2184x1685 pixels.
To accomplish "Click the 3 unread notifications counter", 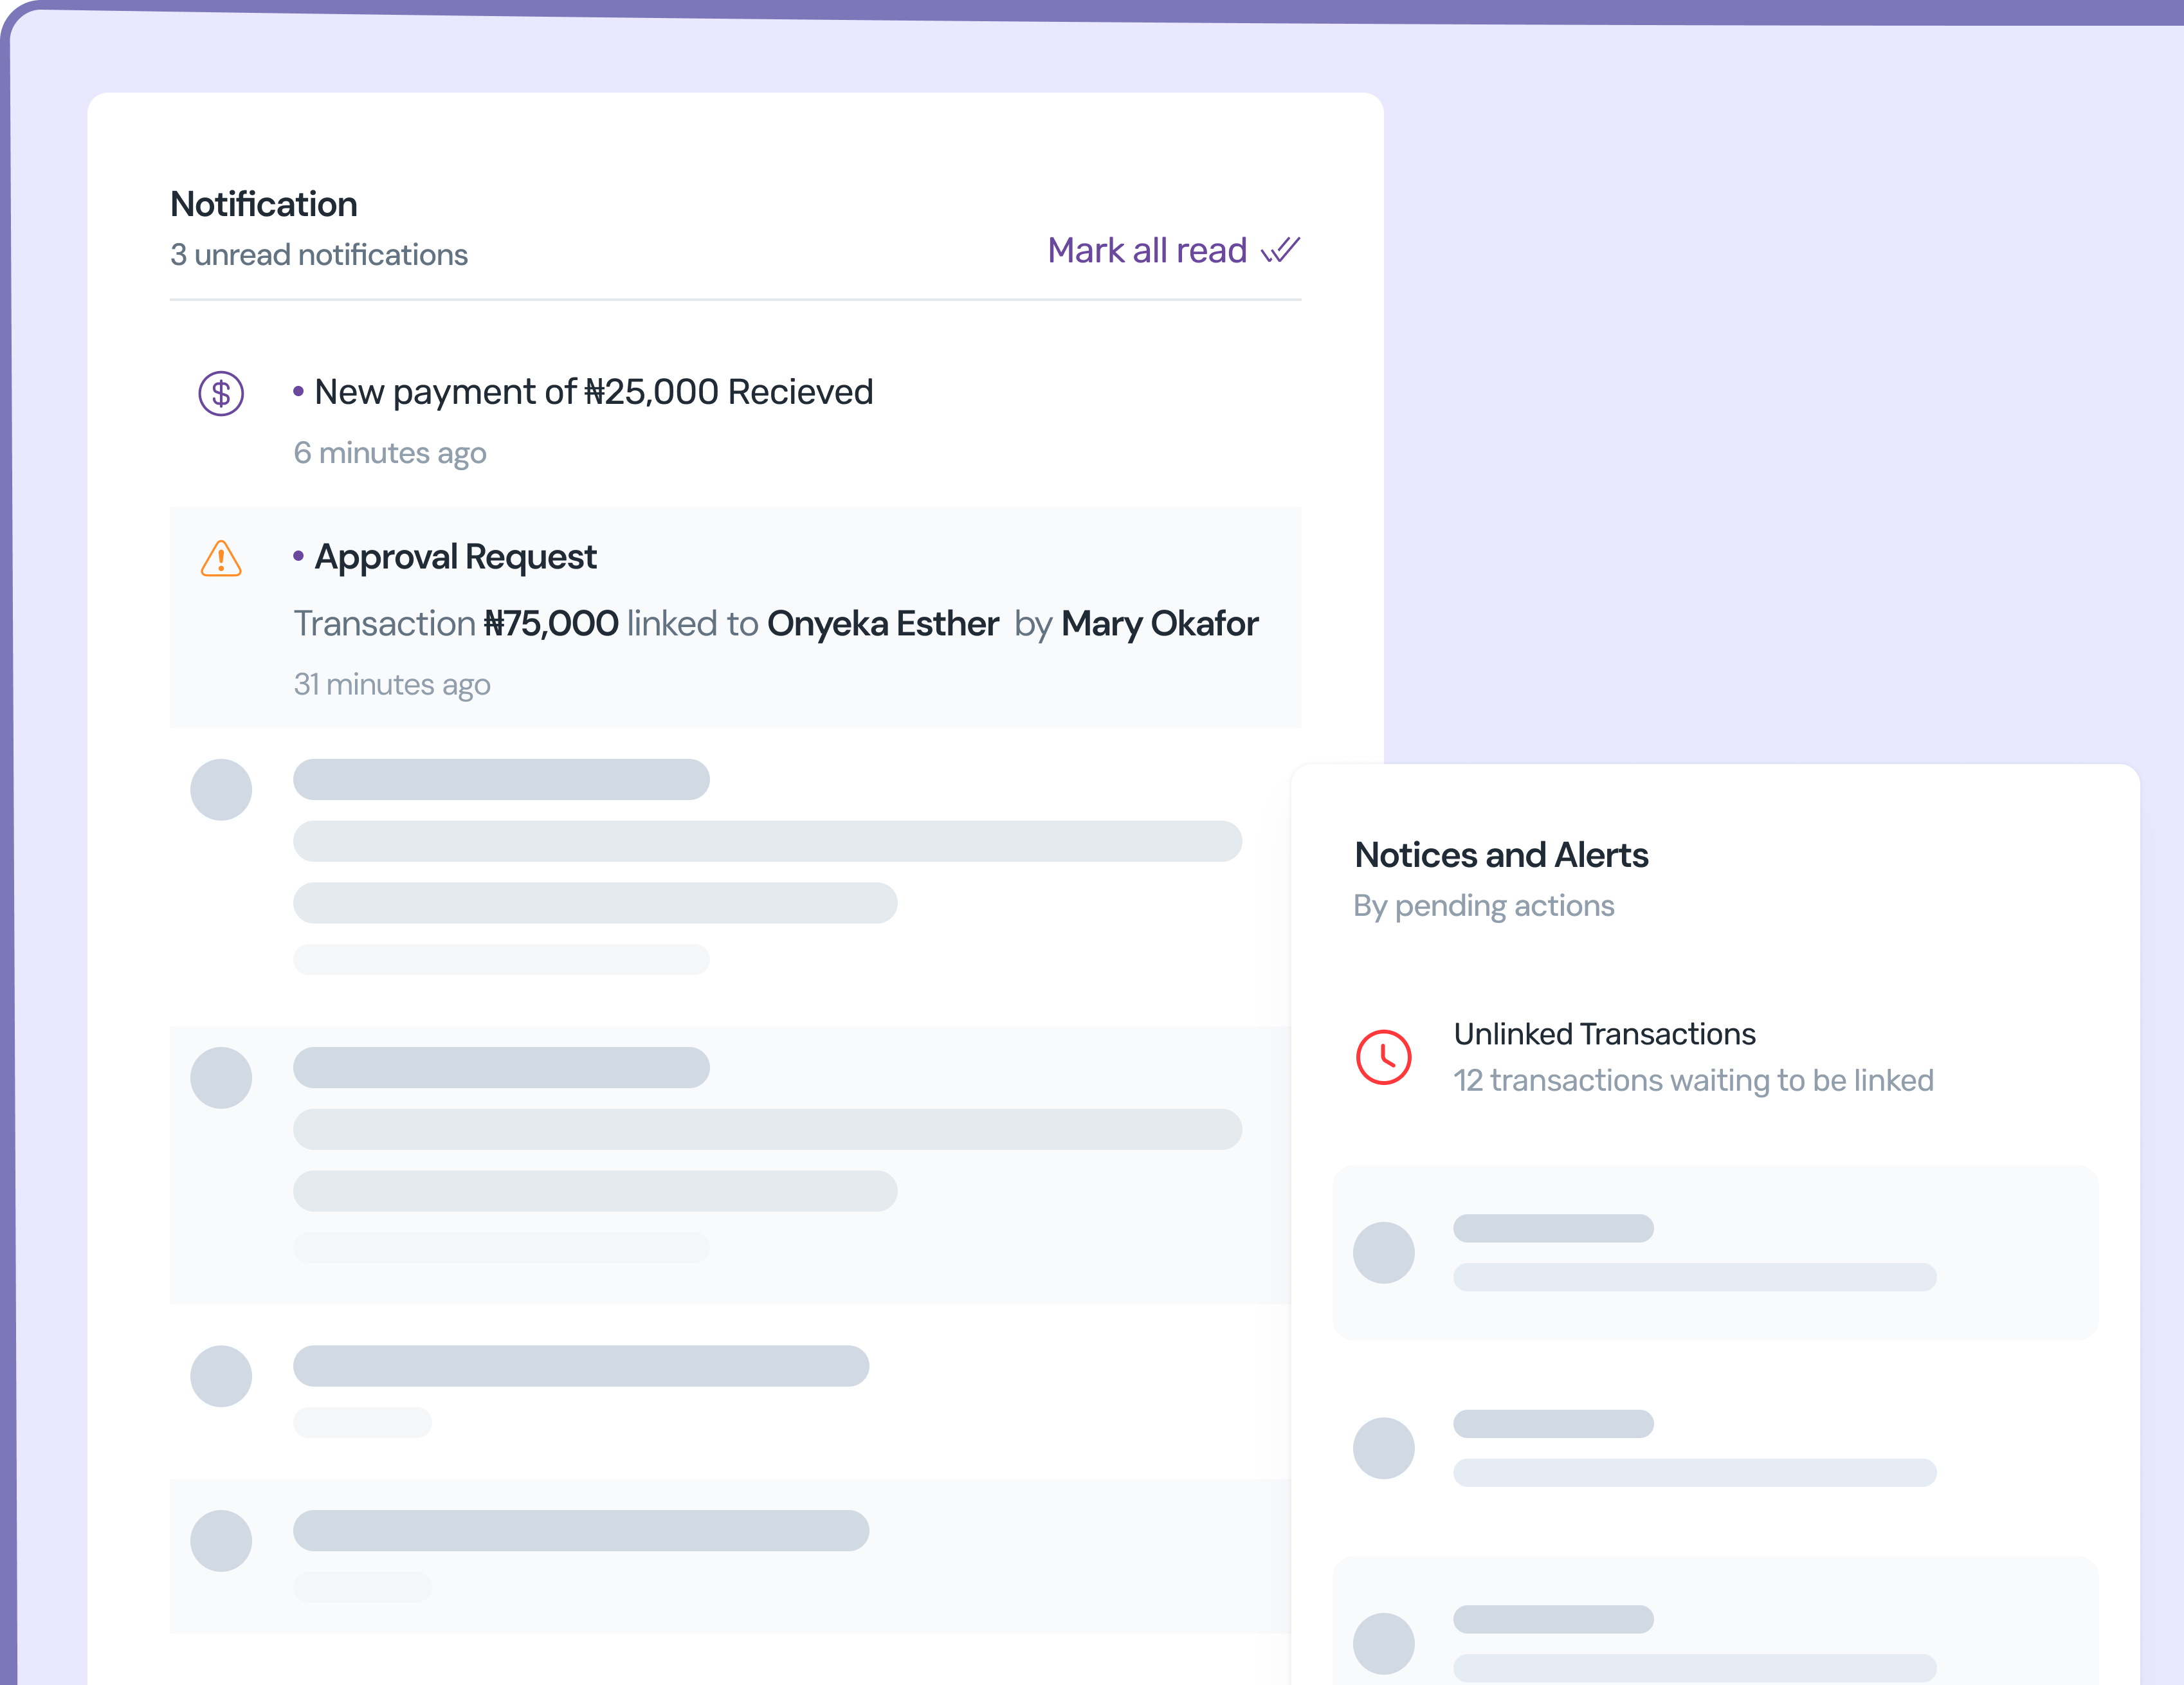I will 318,255.
